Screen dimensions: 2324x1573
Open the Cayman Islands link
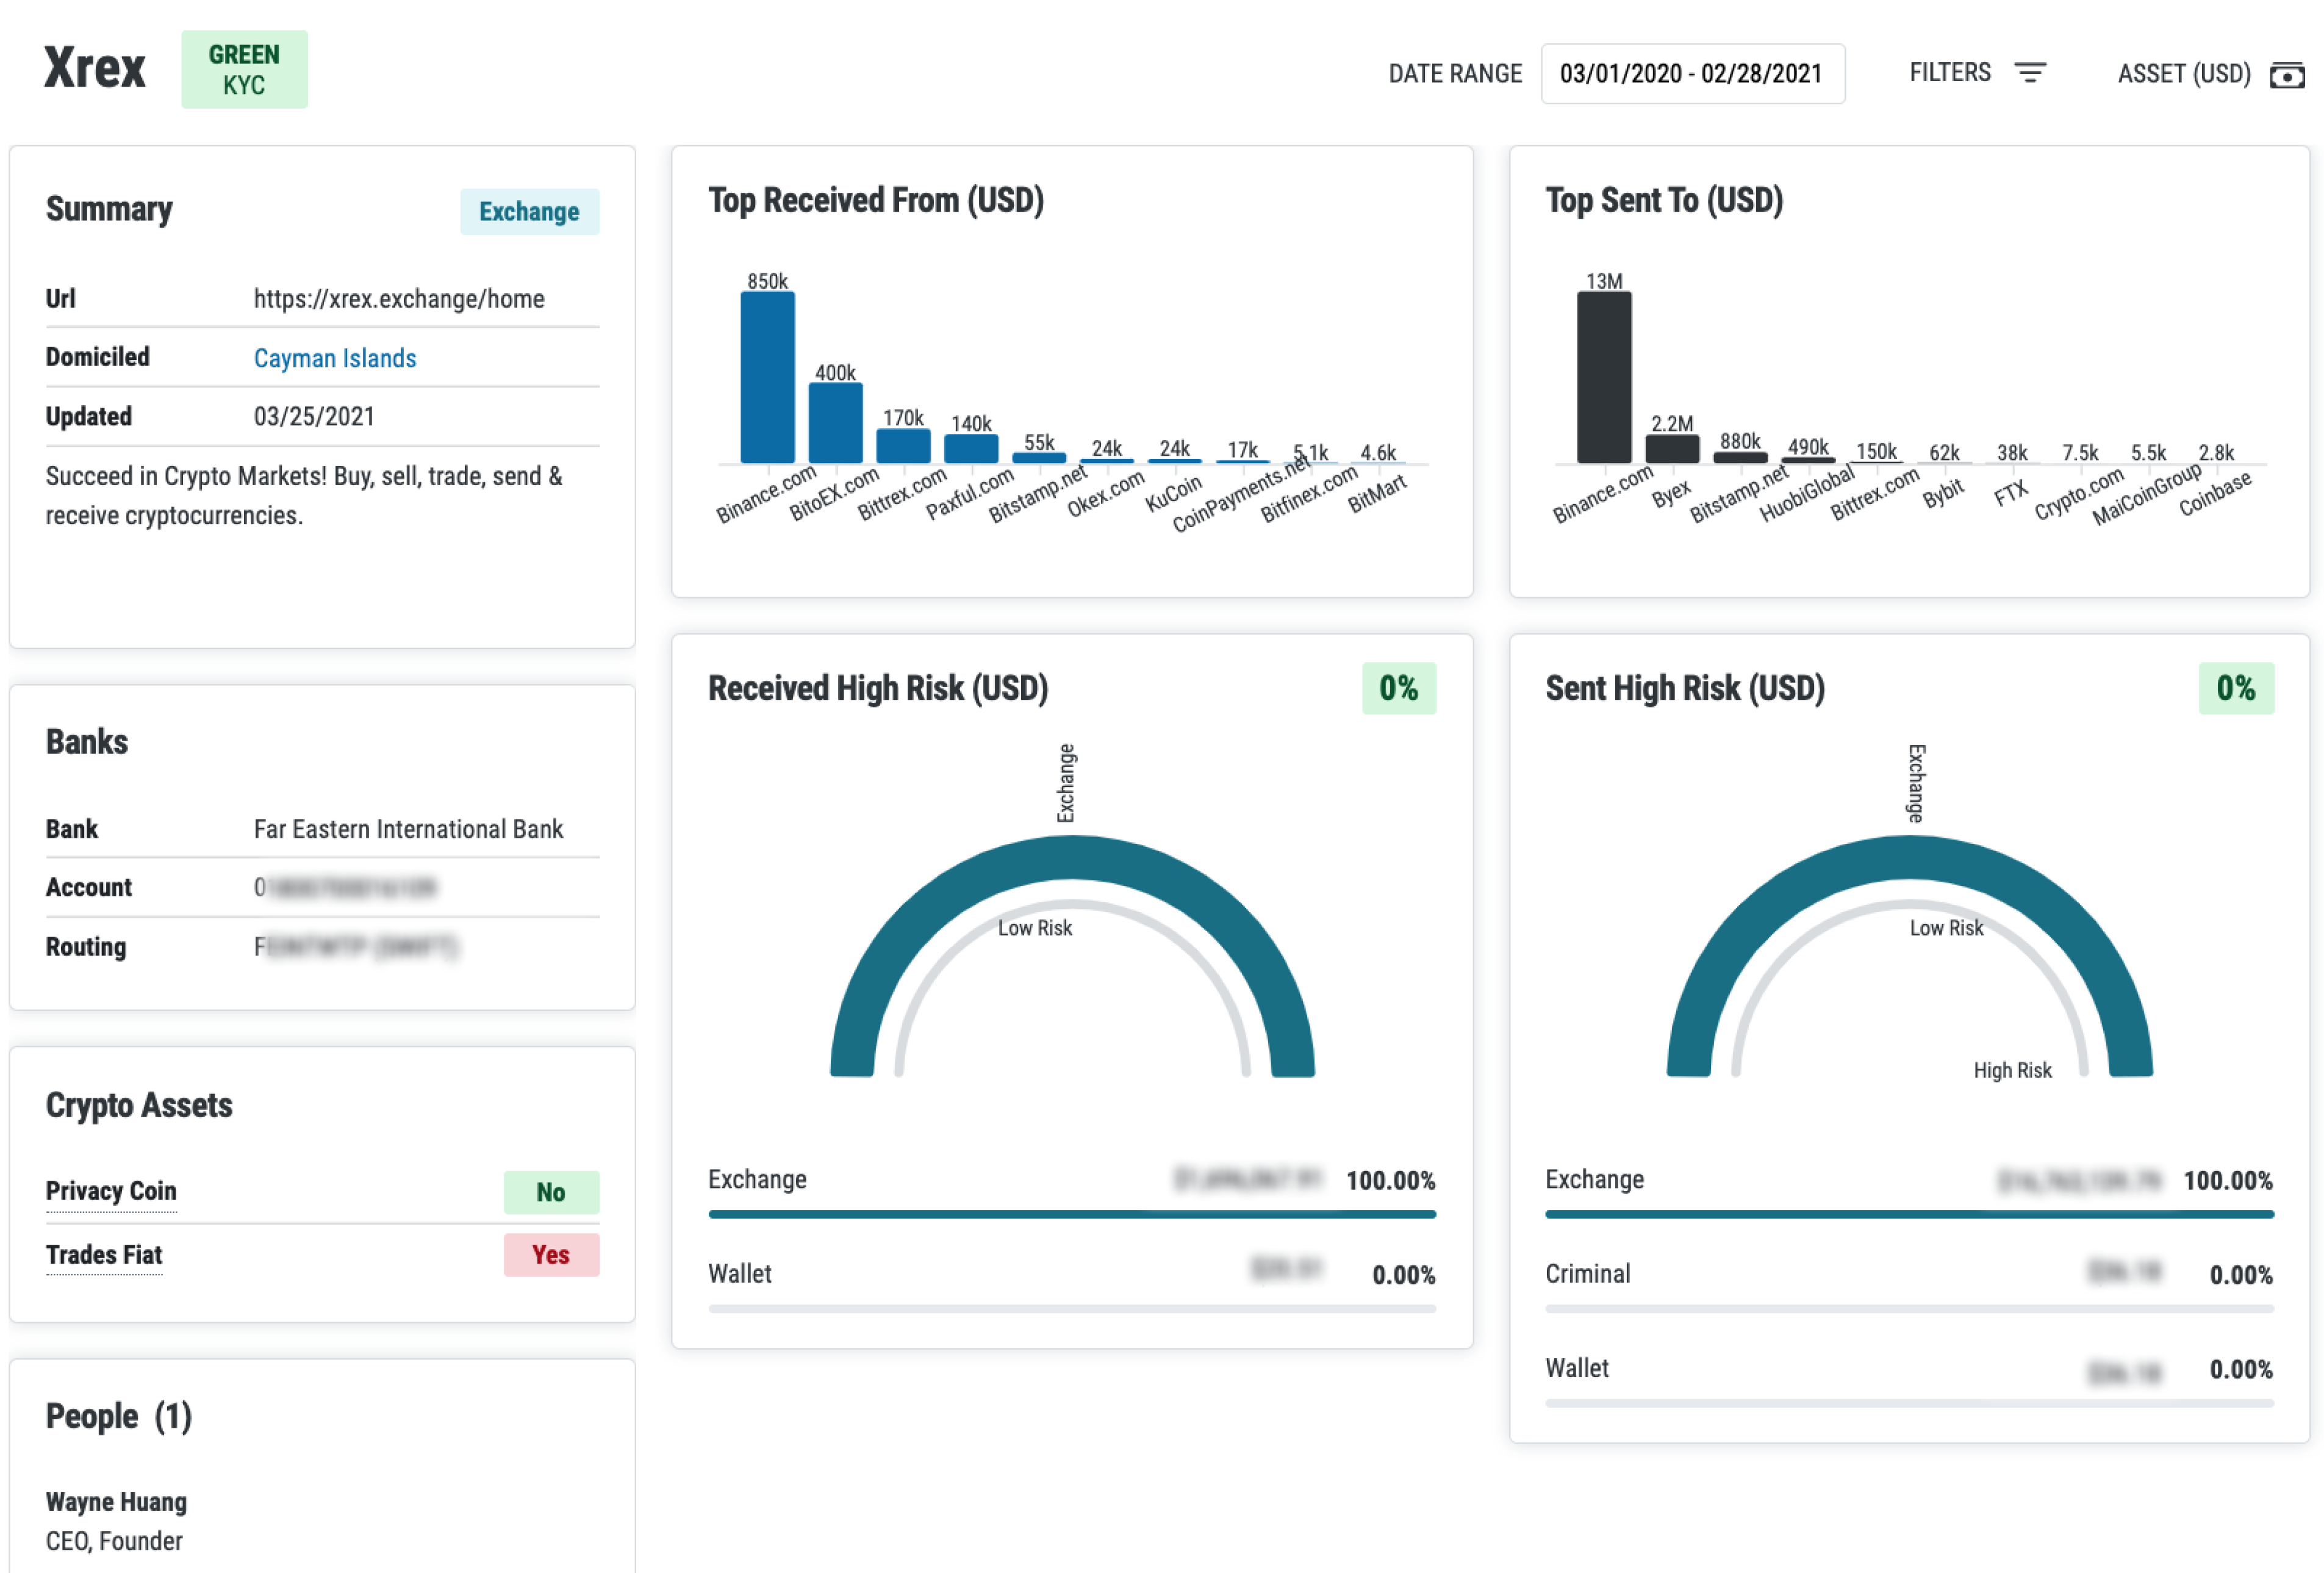pyautogui.click(x=335, y=358)
